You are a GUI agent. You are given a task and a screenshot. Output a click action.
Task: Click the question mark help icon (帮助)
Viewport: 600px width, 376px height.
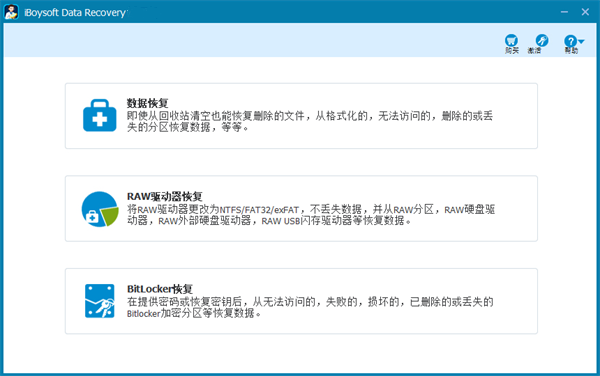(x=570, y=41)
